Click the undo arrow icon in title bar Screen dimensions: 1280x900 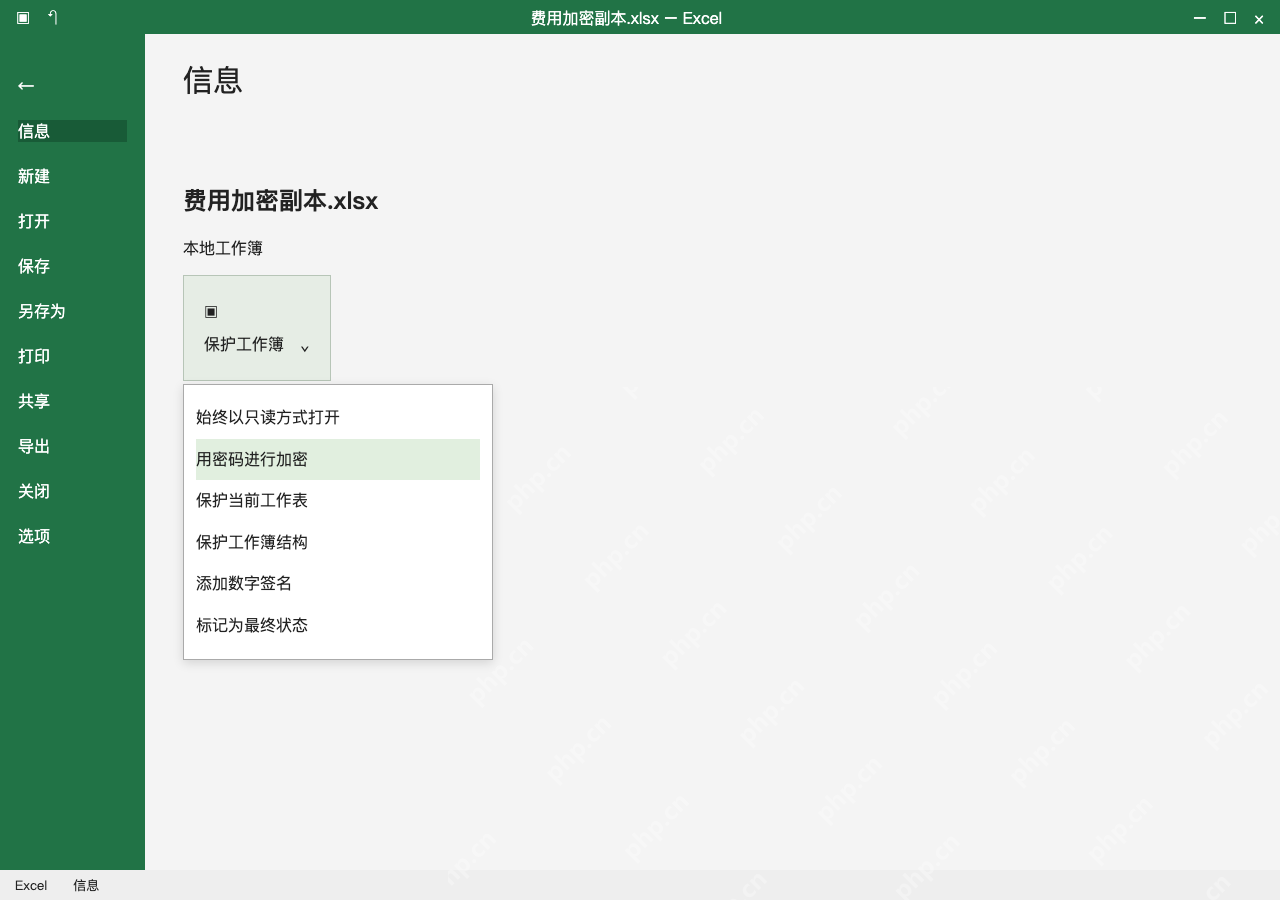(x=53, y=17)
